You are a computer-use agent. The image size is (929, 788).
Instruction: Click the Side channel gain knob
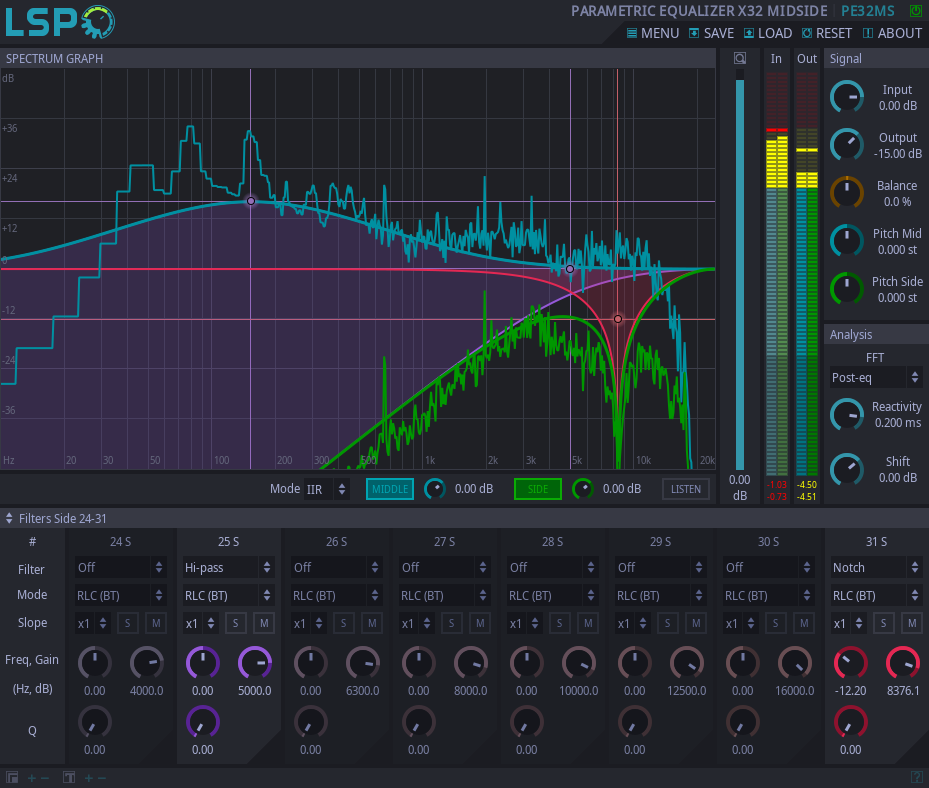tap(582, 489)
